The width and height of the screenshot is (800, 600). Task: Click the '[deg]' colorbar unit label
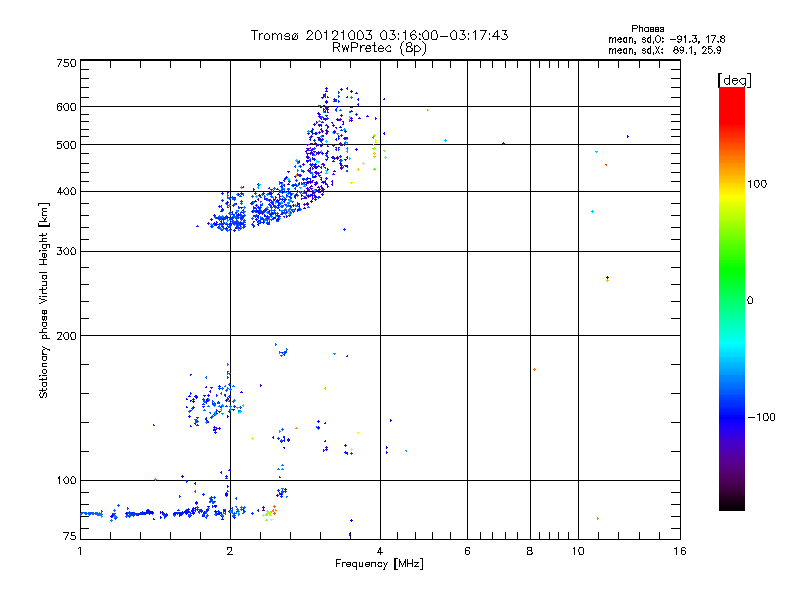click(734, 80)
